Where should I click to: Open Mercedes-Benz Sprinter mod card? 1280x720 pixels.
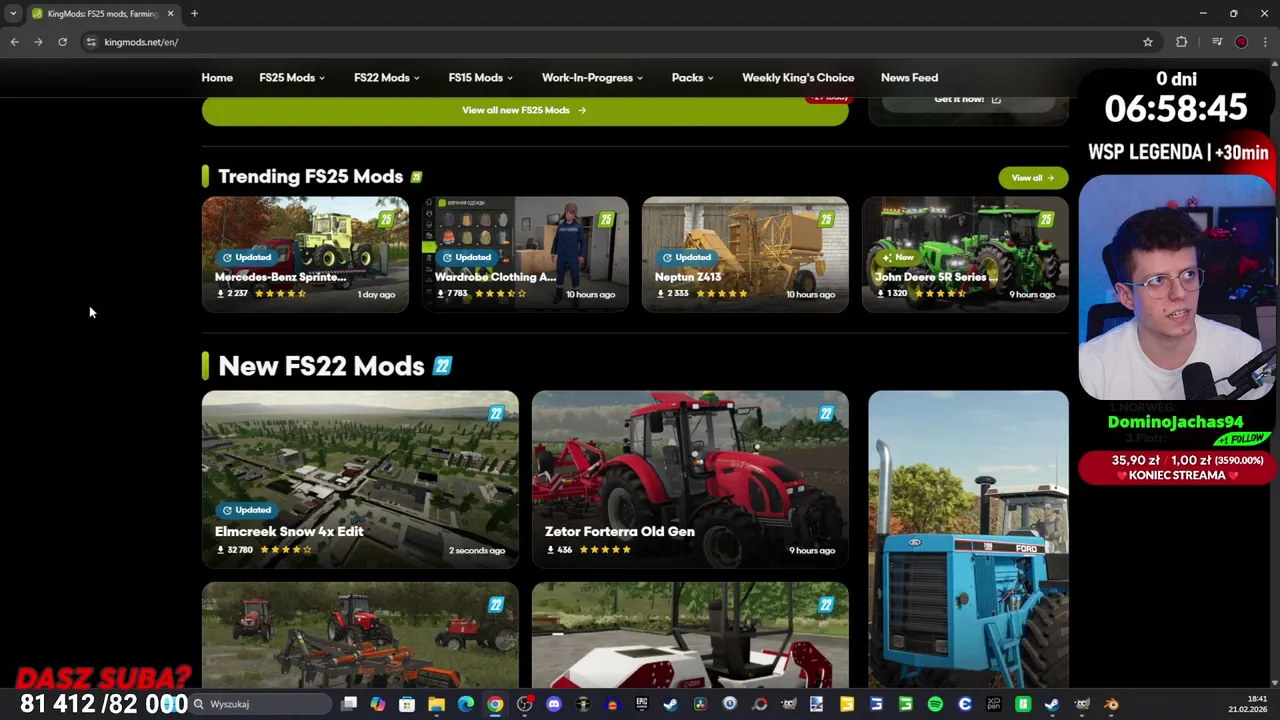305,254
